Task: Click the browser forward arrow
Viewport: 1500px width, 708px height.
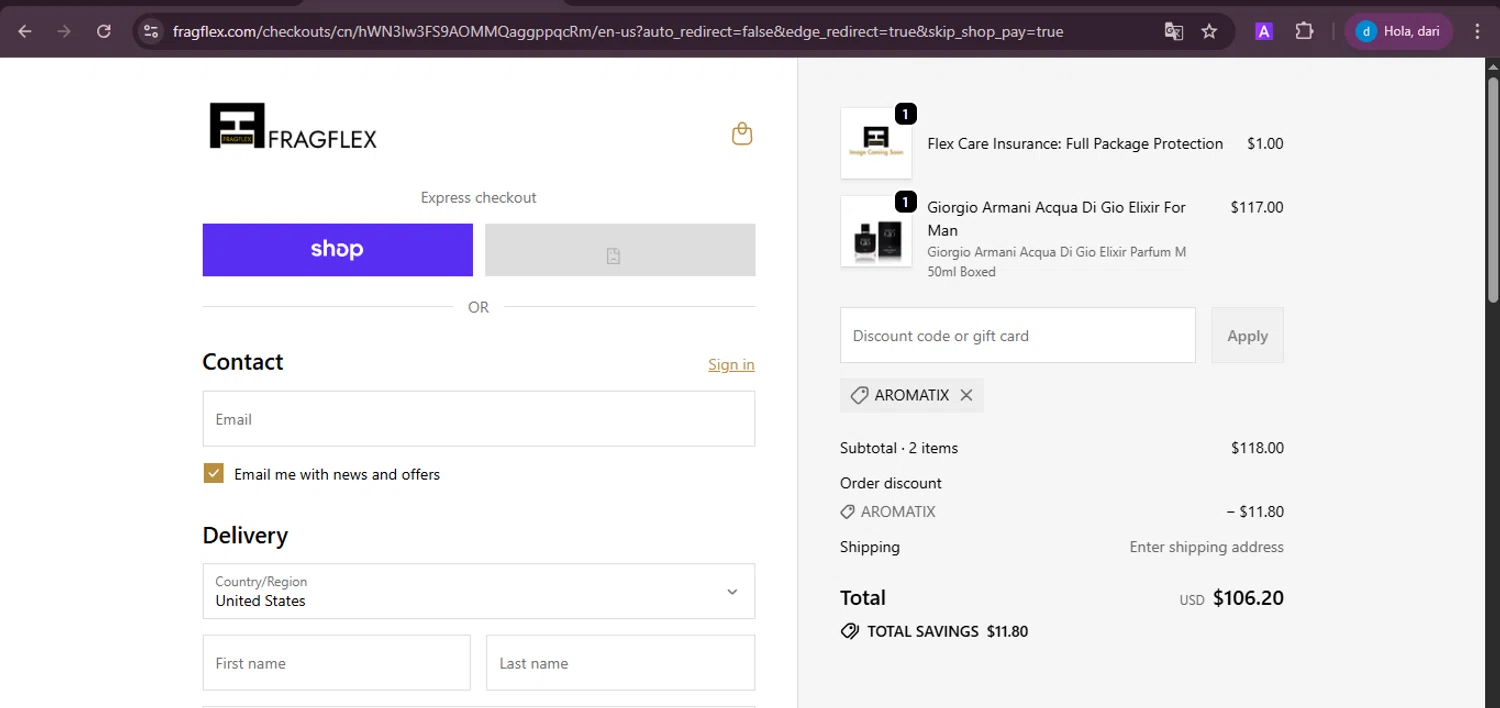Action: click(x=64, y=31)
